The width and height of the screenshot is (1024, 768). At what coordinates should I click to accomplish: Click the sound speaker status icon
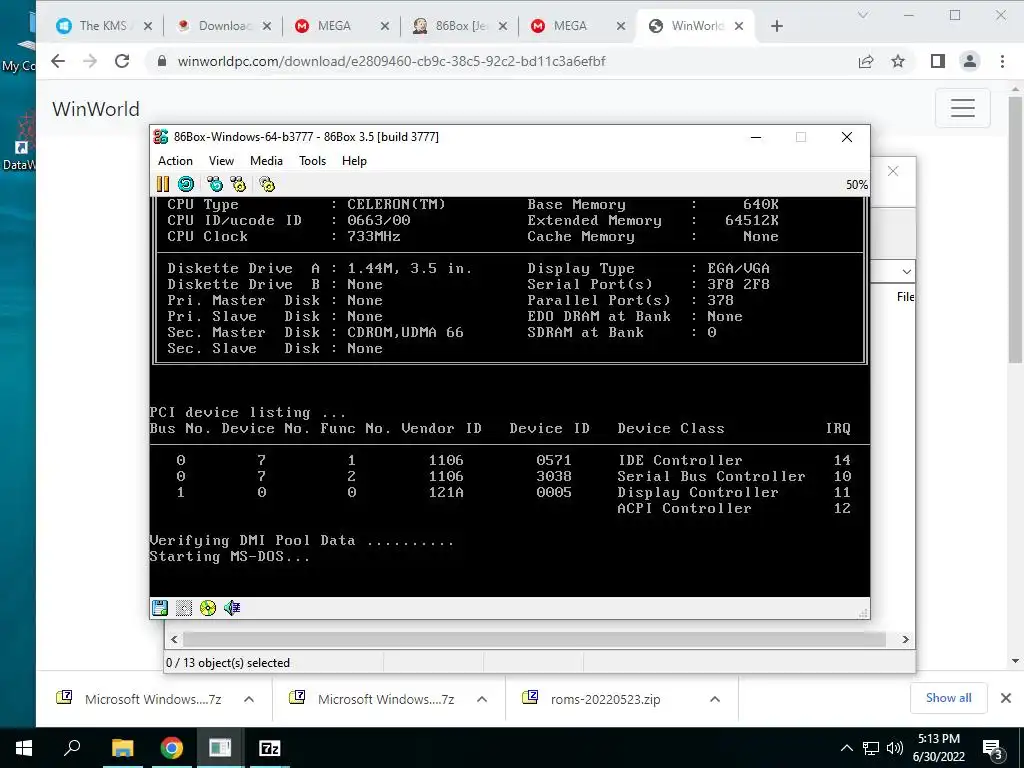pyautogui.click(x=232, y=608)
